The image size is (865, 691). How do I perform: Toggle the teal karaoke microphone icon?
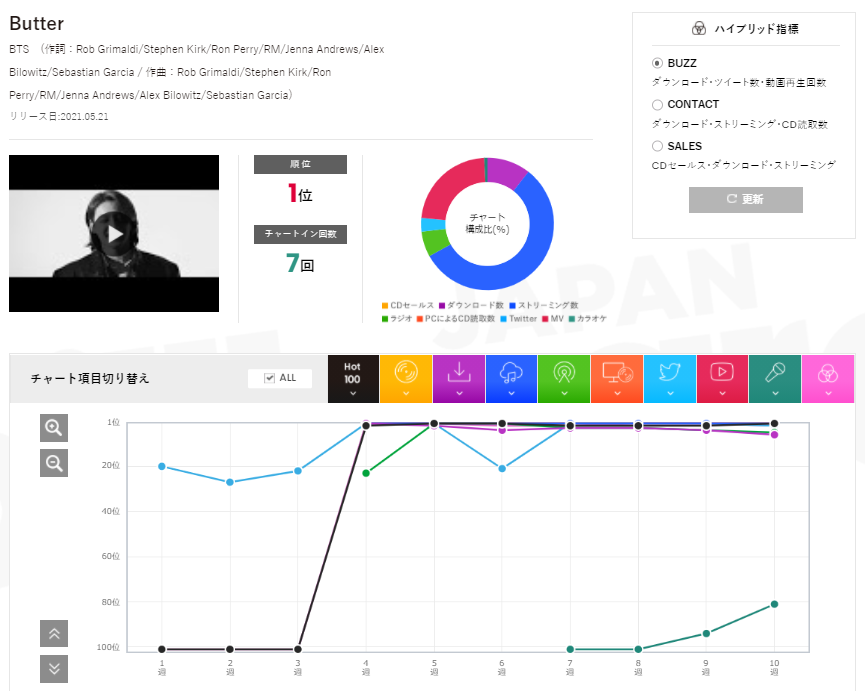click(775, 379)
